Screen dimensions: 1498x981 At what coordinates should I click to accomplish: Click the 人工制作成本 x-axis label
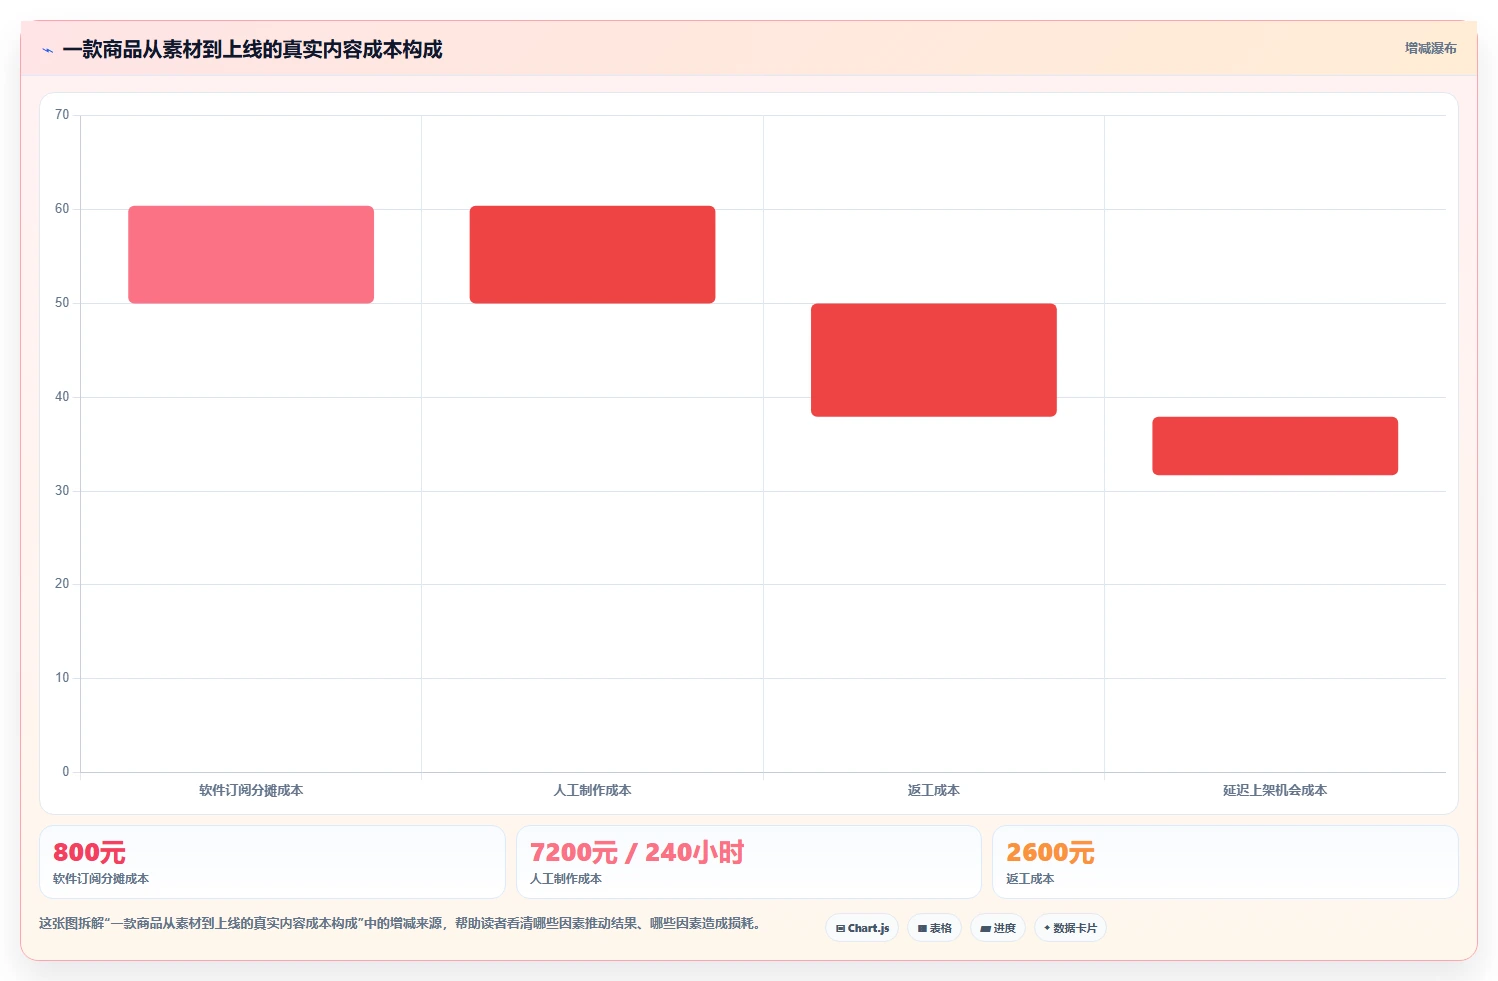592,790
